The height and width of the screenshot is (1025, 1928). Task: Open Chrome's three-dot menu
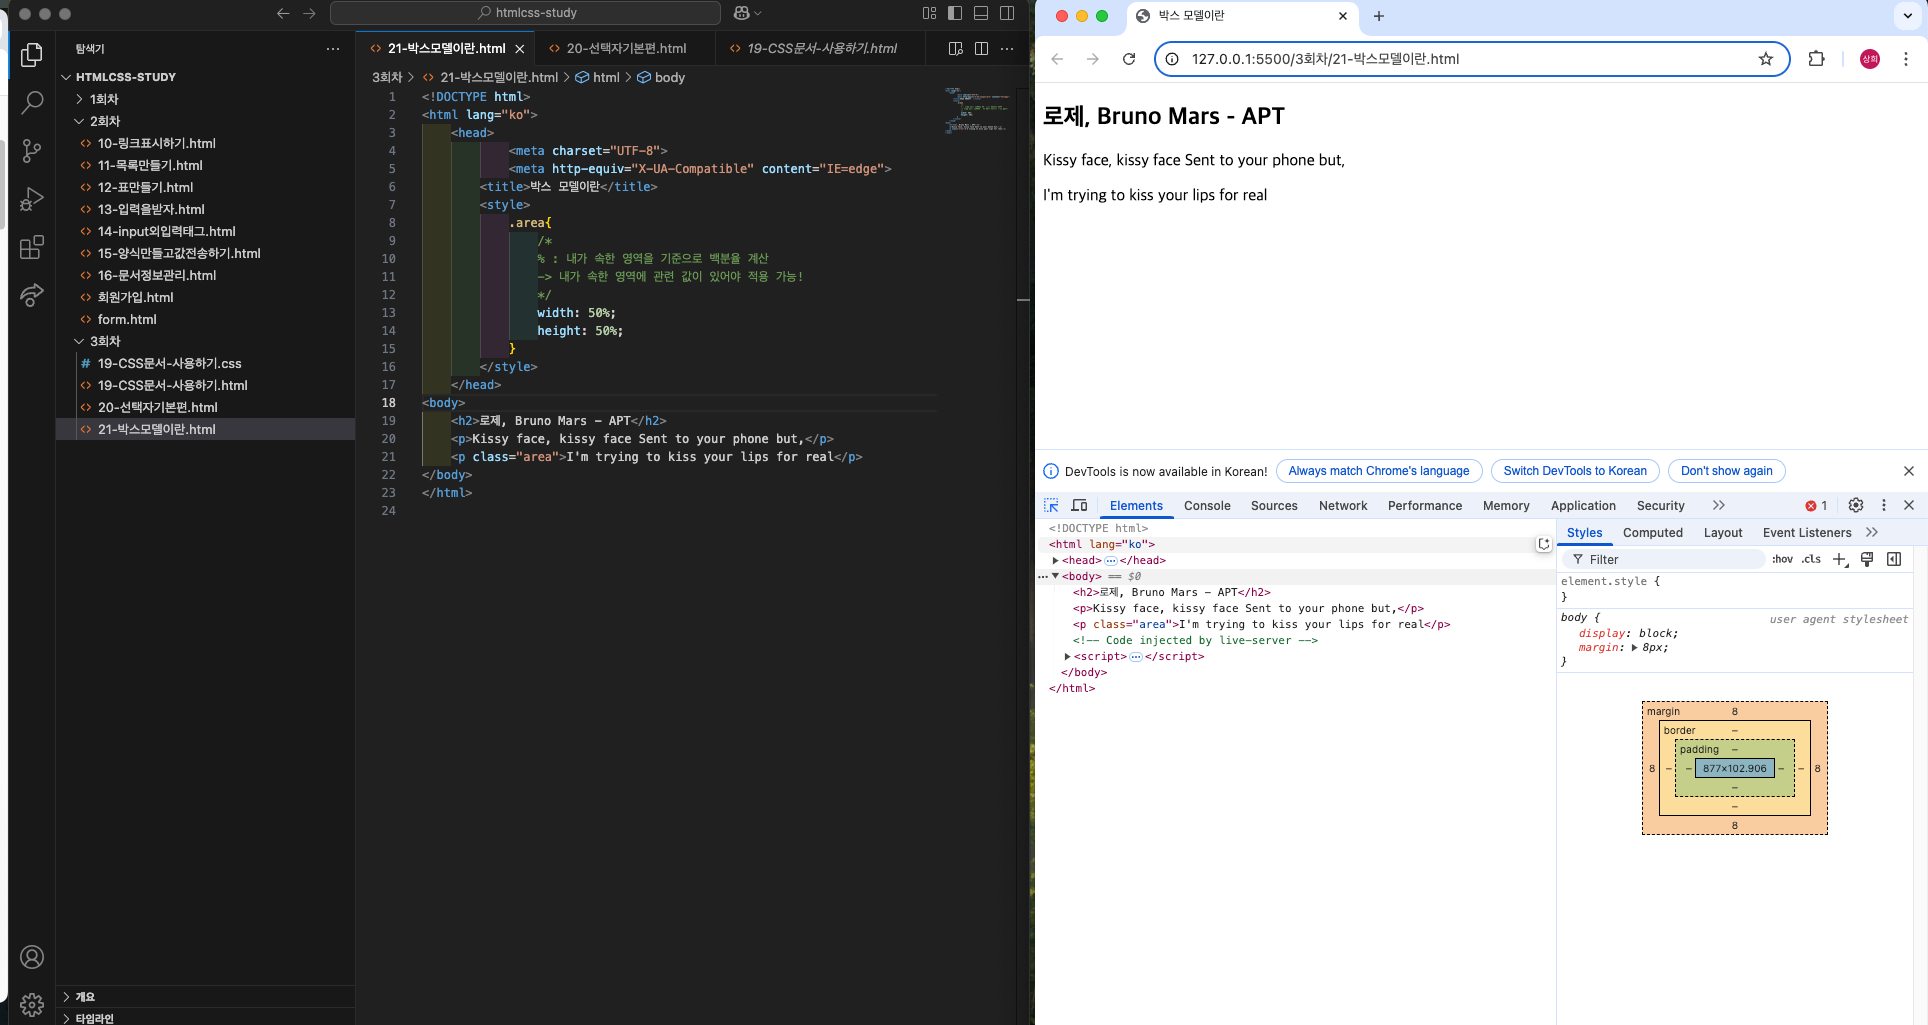tap(1906, 59)
